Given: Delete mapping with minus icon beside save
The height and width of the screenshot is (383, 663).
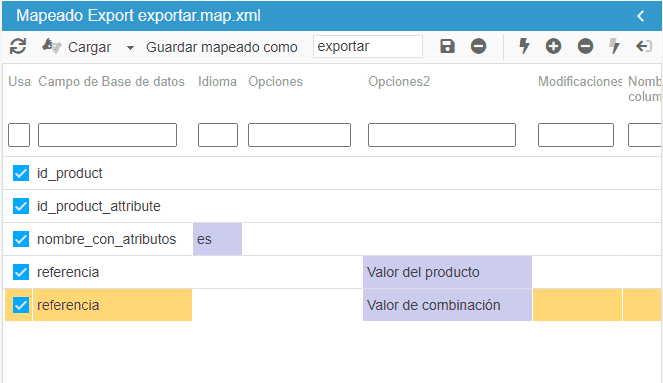Looking at the screenshot, I should pos(479,46).
